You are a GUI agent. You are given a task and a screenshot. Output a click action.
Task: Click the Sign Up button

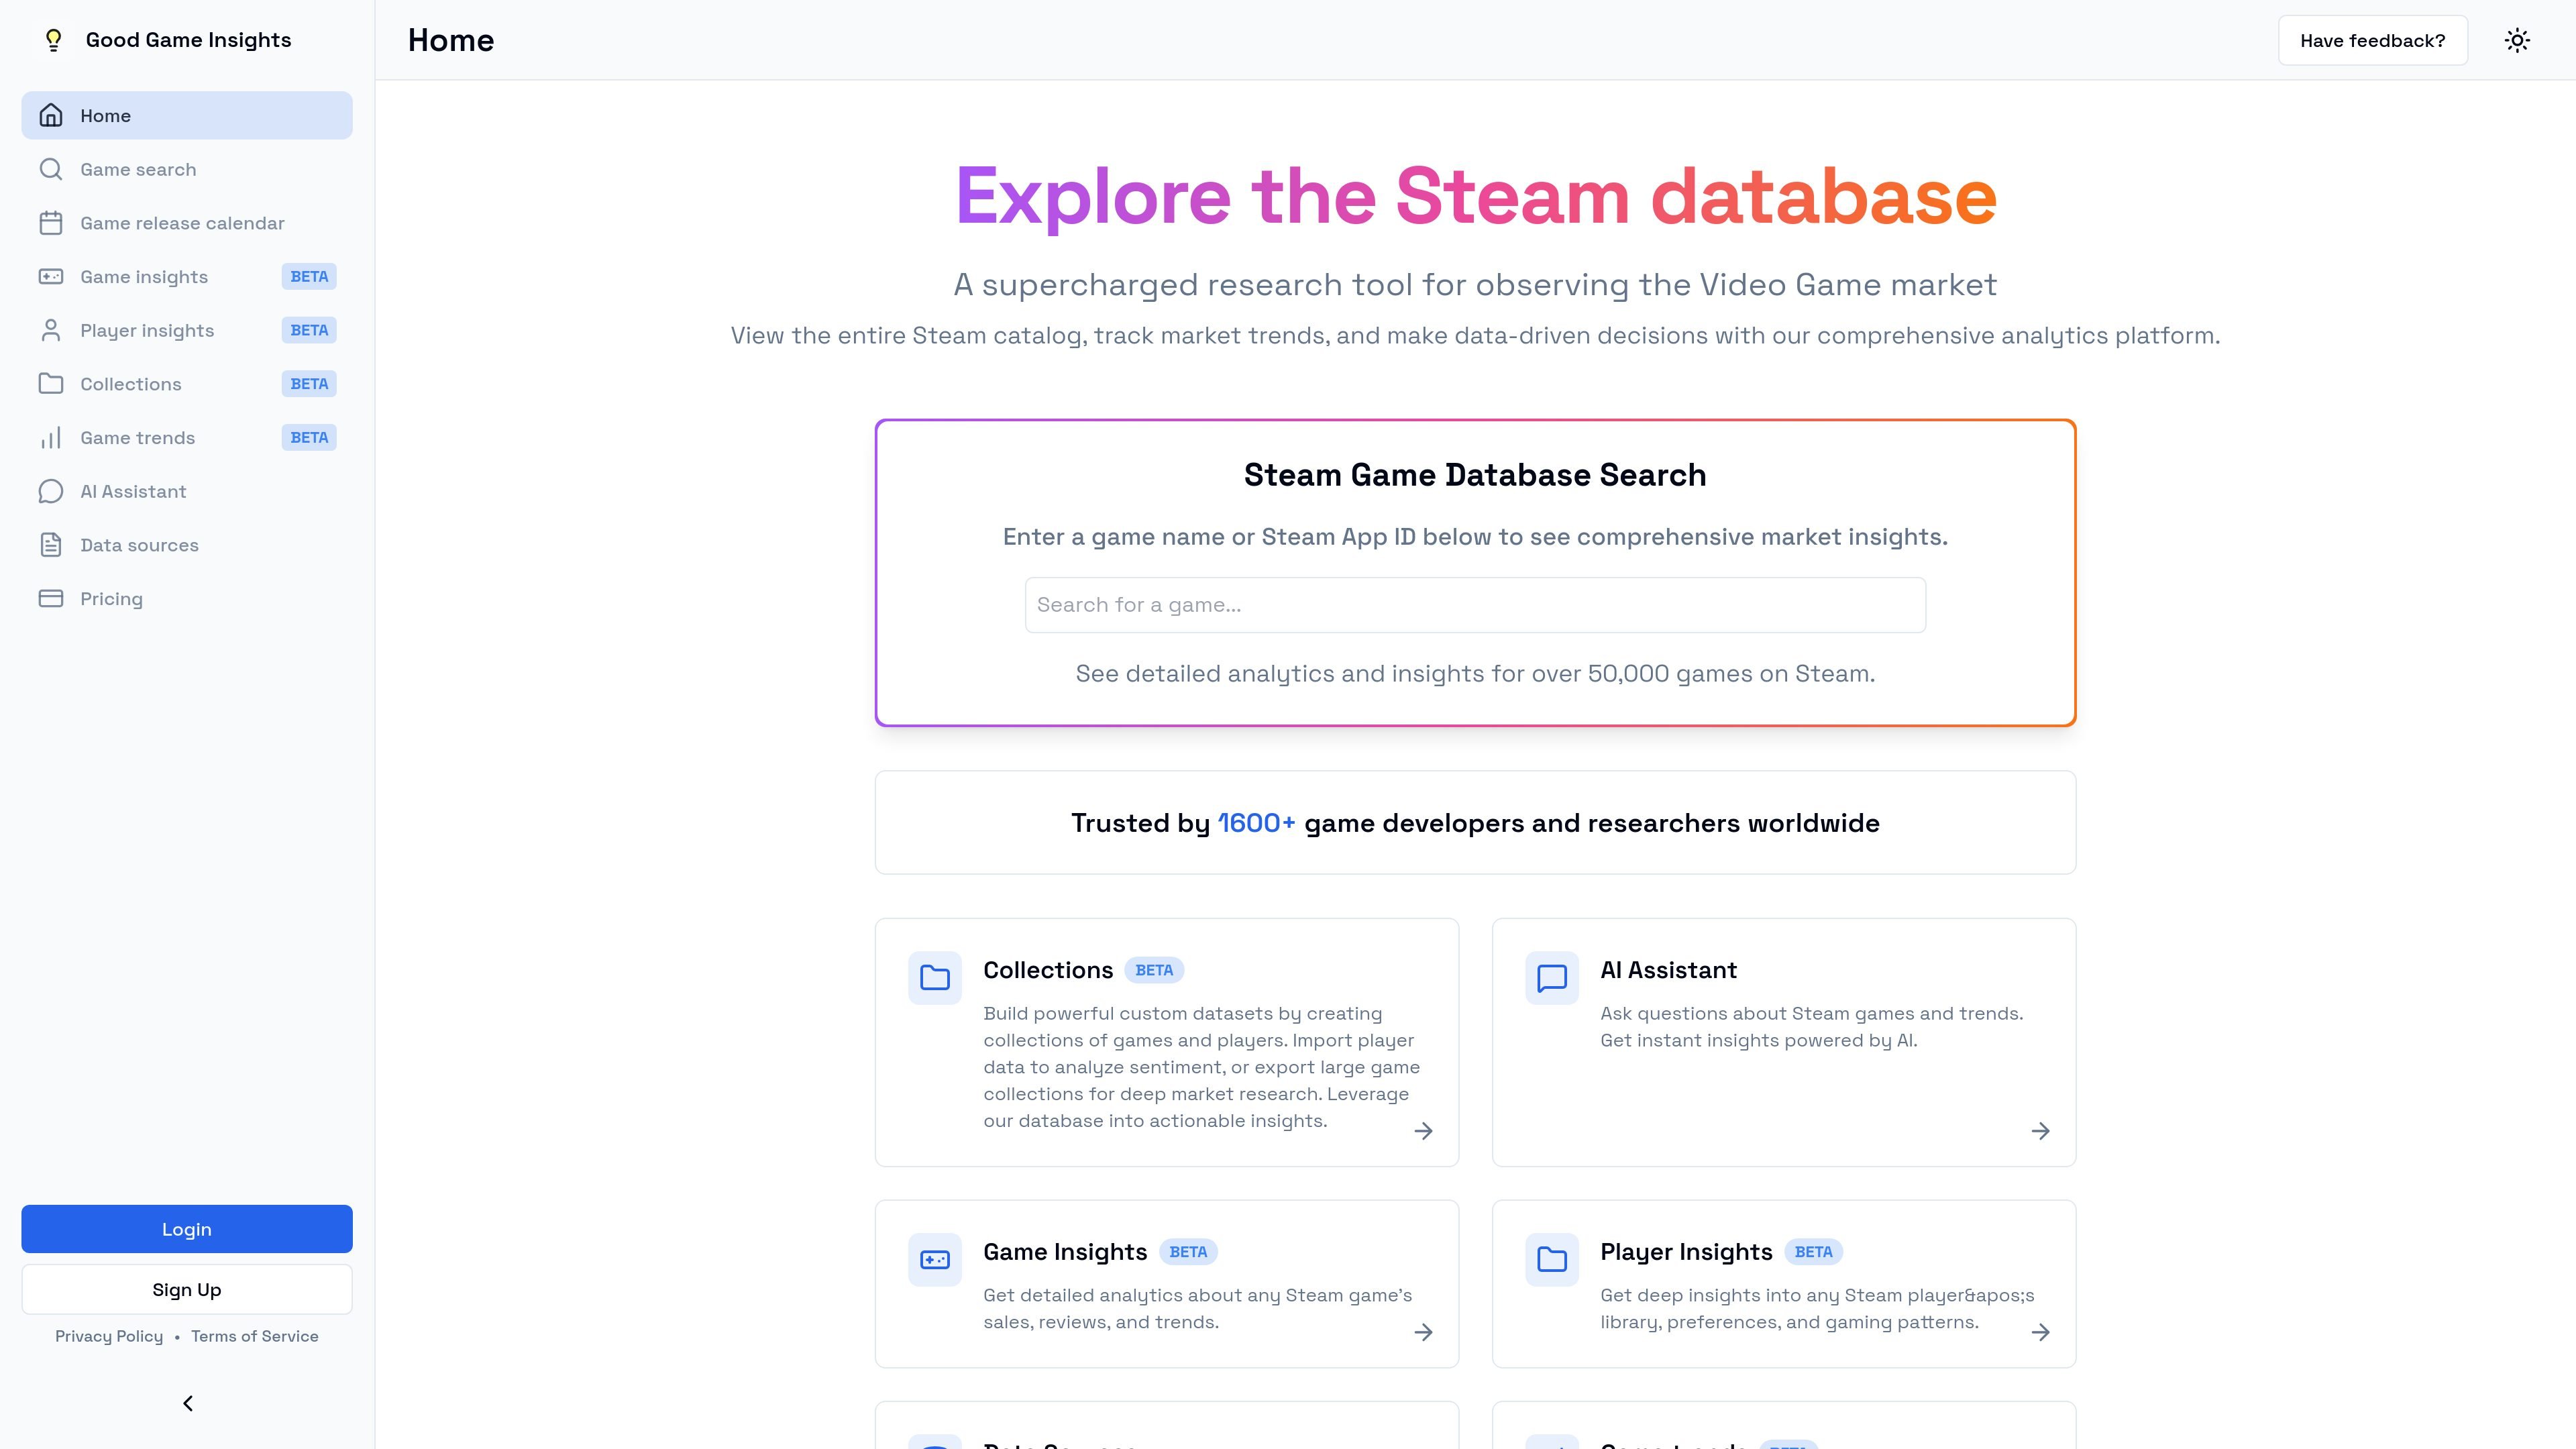(187, 1290)
